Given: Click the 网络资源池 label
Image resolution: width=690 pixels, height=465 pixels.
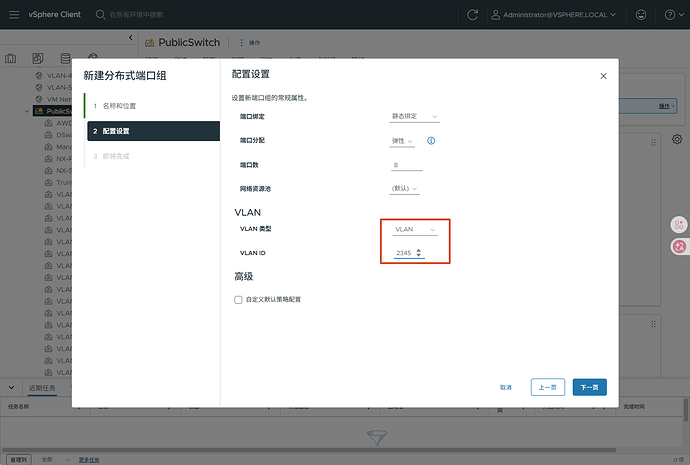Looking at the screenshot, I should coord(255,188).
